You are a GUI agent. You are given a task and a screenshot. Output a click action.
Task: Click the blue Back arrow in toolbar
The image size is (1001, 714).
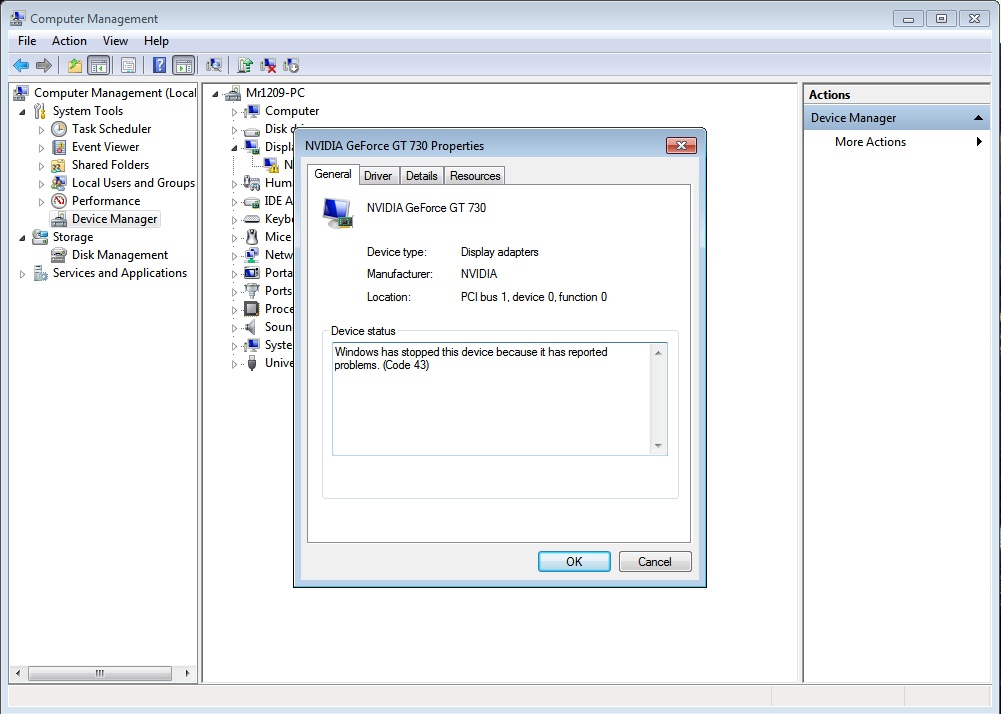(21, 65)
